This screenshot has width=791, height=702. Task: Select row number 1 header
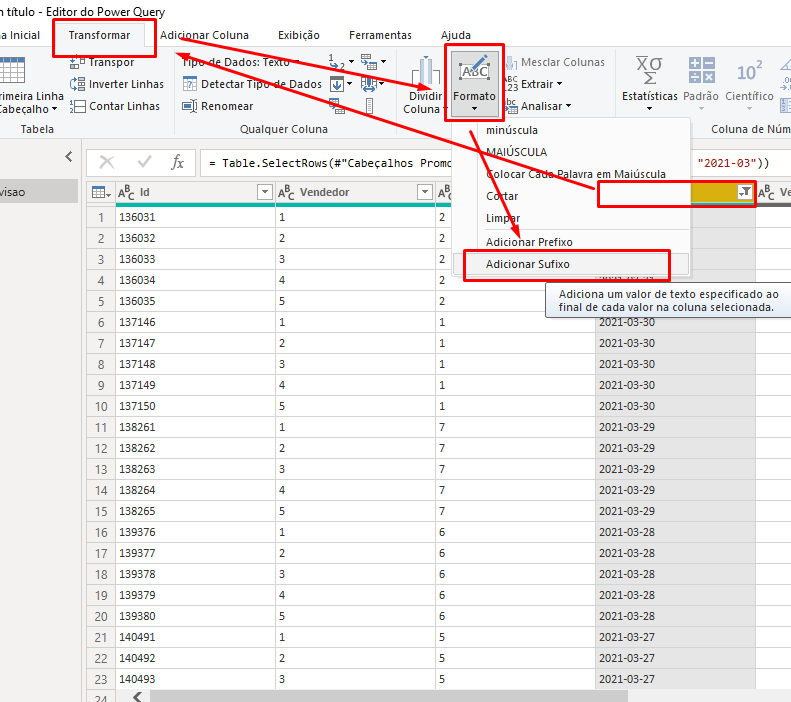[x=101, y=217]
